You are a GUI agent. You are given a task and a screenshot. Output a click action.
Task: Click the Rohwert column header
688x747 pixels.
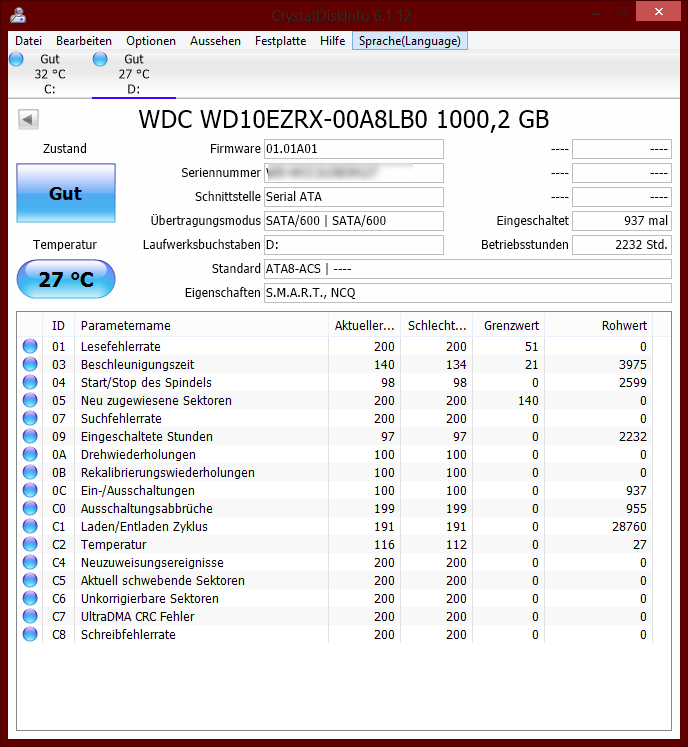598,326
